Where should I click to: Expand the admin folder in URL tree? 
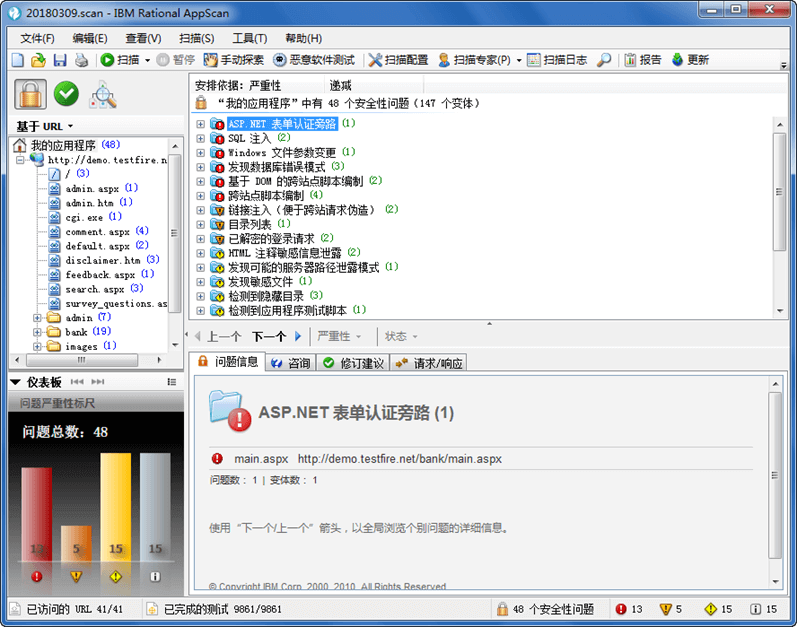pos(37,318)
